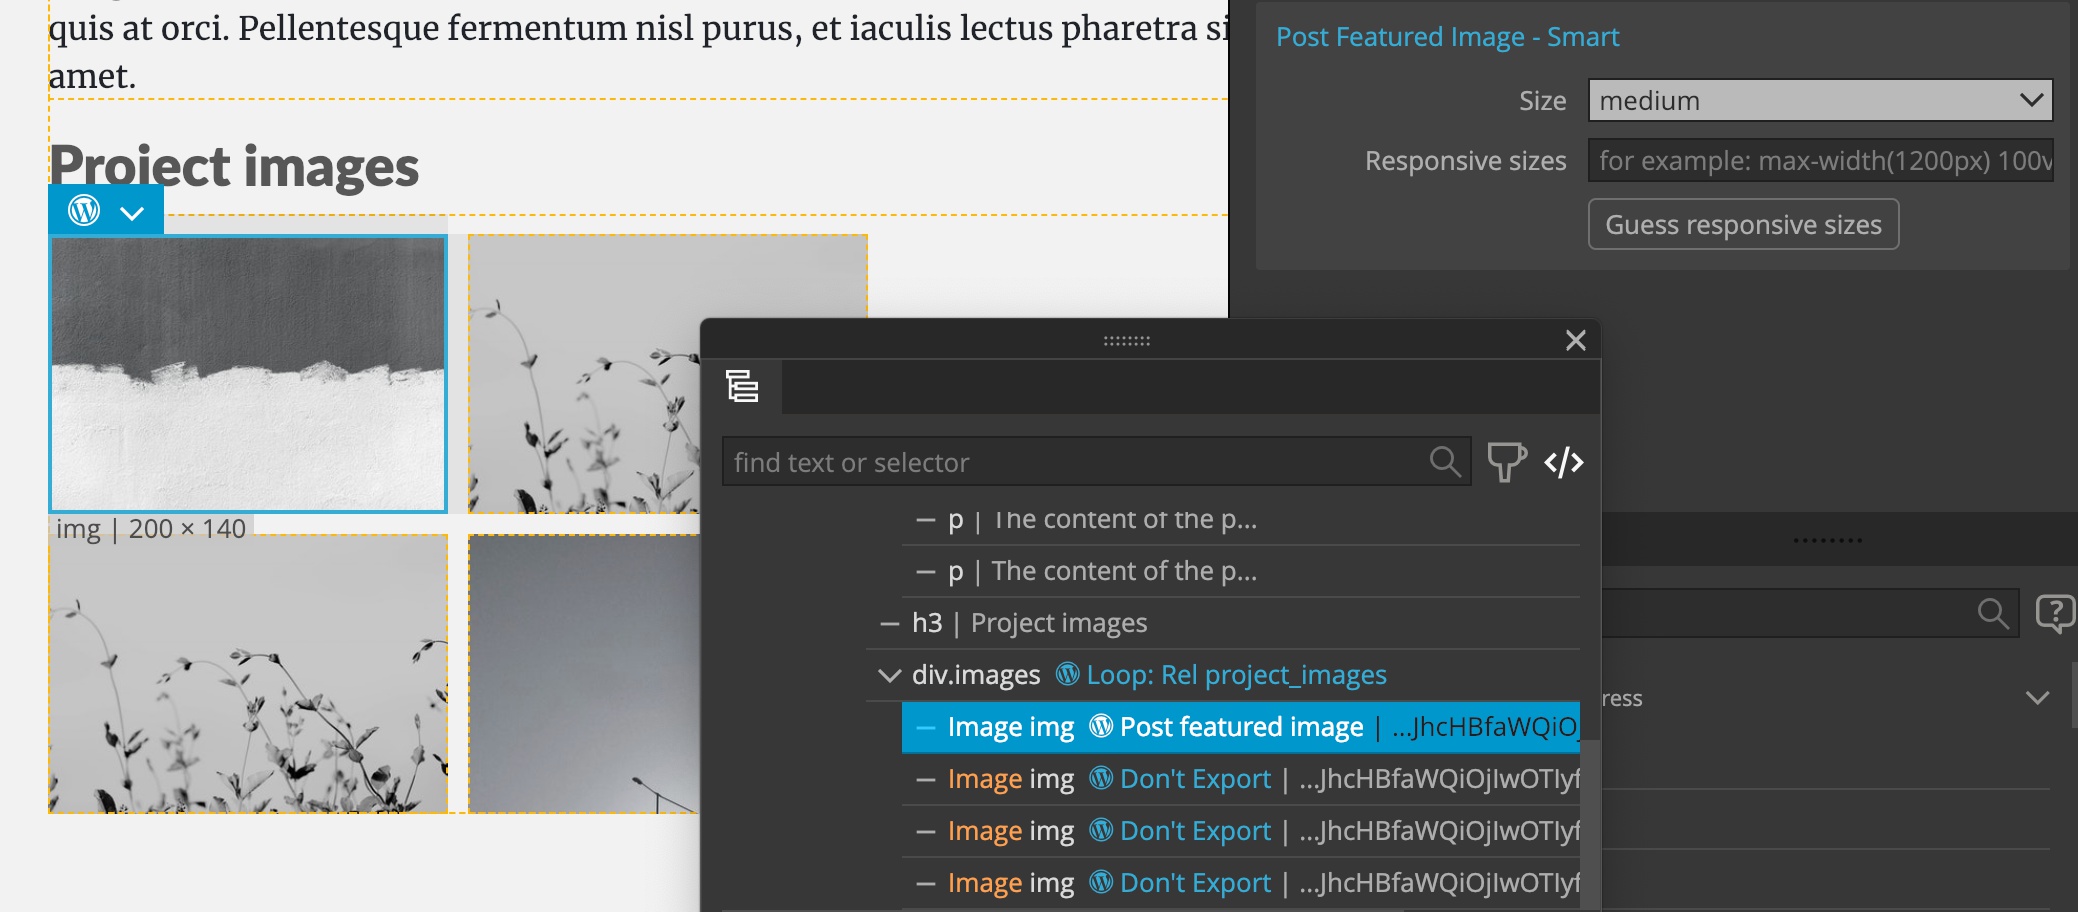Click the WordPress icon beside Loop label
The image size is (2078, 912).
[x=1067, y=674]
